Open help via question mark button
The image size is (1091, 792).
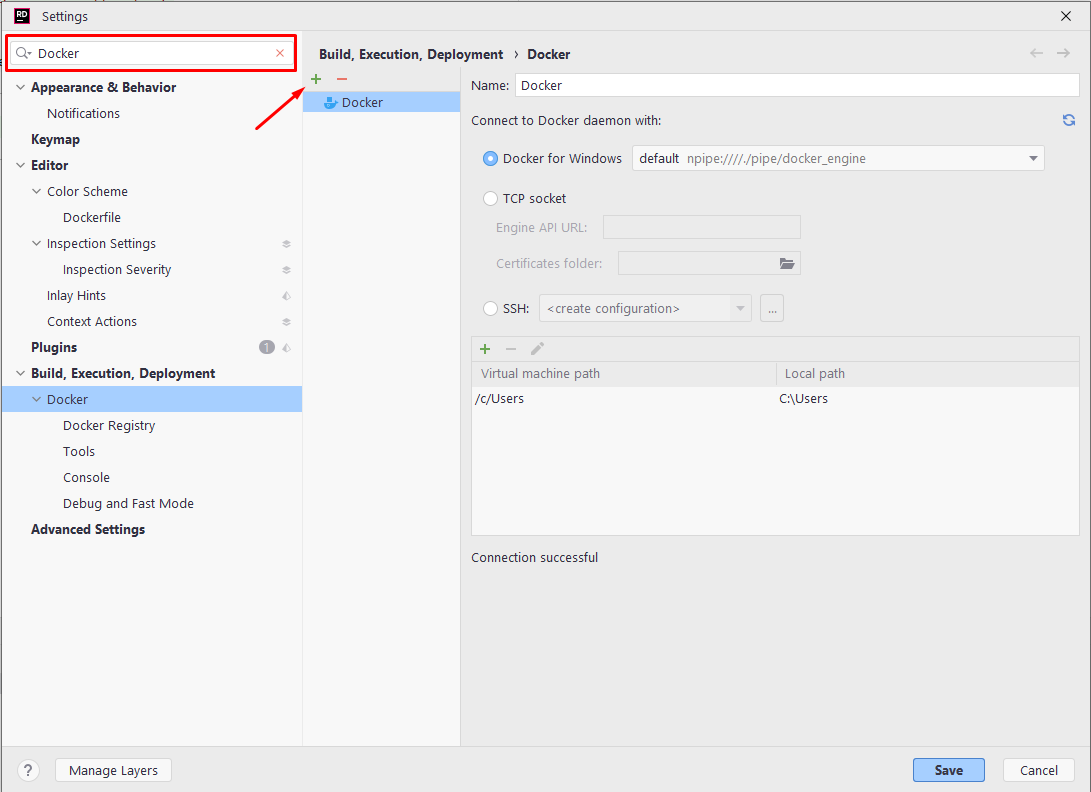pyautogui.click(x=28, y=770)
